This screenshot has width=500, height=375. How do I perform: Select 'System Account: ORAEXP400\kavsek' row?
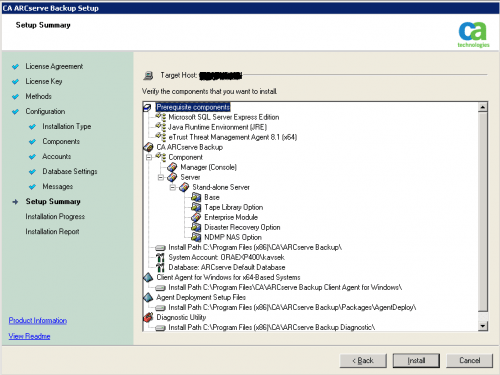point(226,257)
